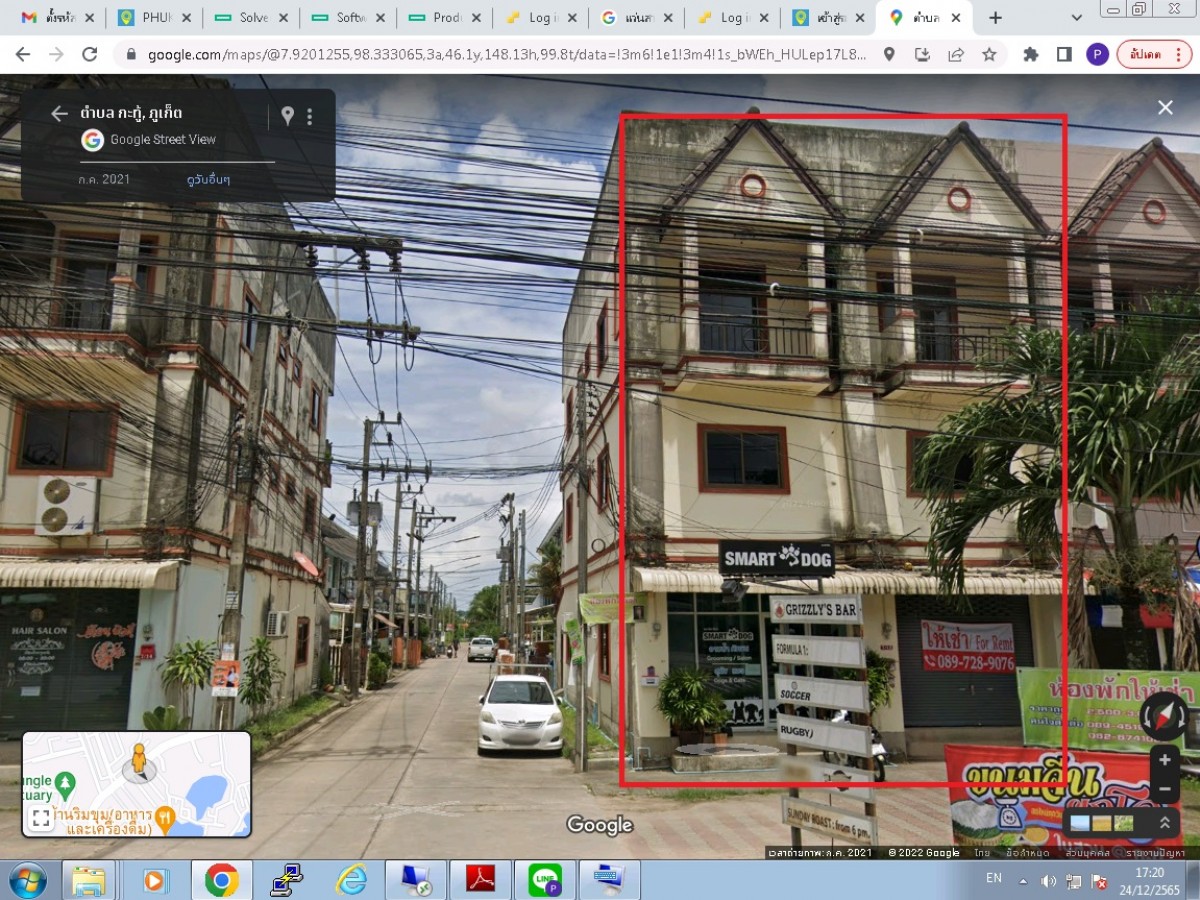Open the LINE app from the taskbar
1200x900 pixels.
click(545, 880)
